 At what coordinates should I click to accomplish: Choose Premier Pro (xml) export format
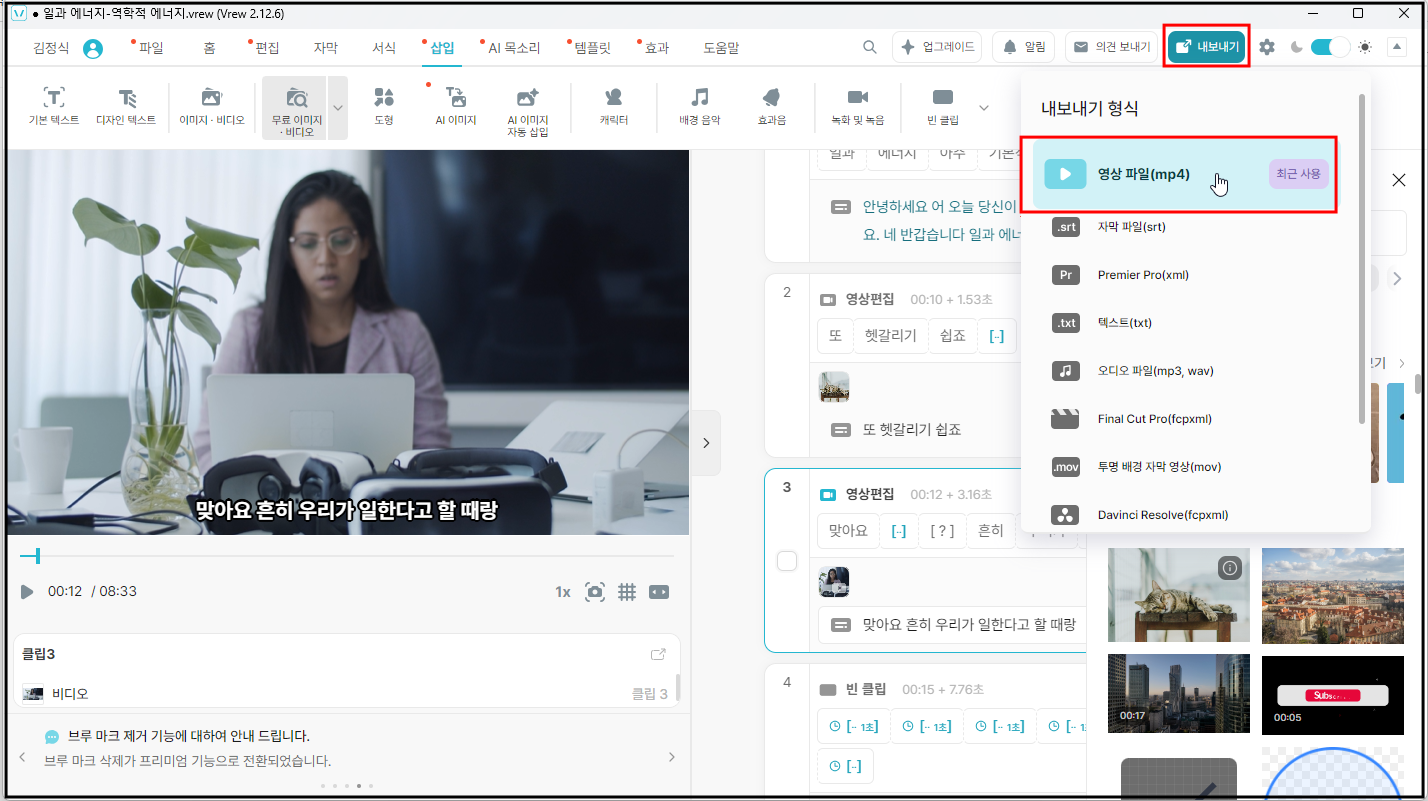[1189, 275]
